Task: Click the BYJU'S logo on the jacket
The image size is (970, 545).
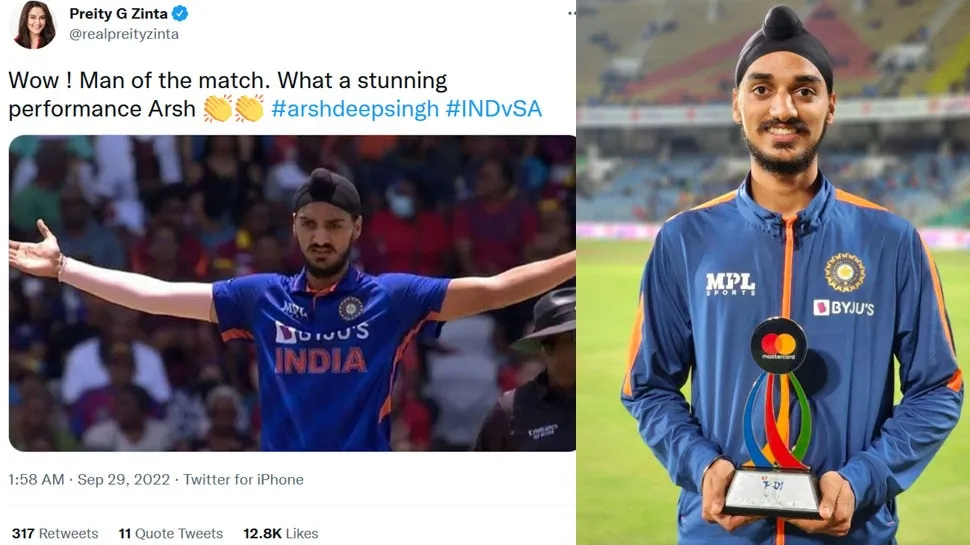Action: point(844,307)
